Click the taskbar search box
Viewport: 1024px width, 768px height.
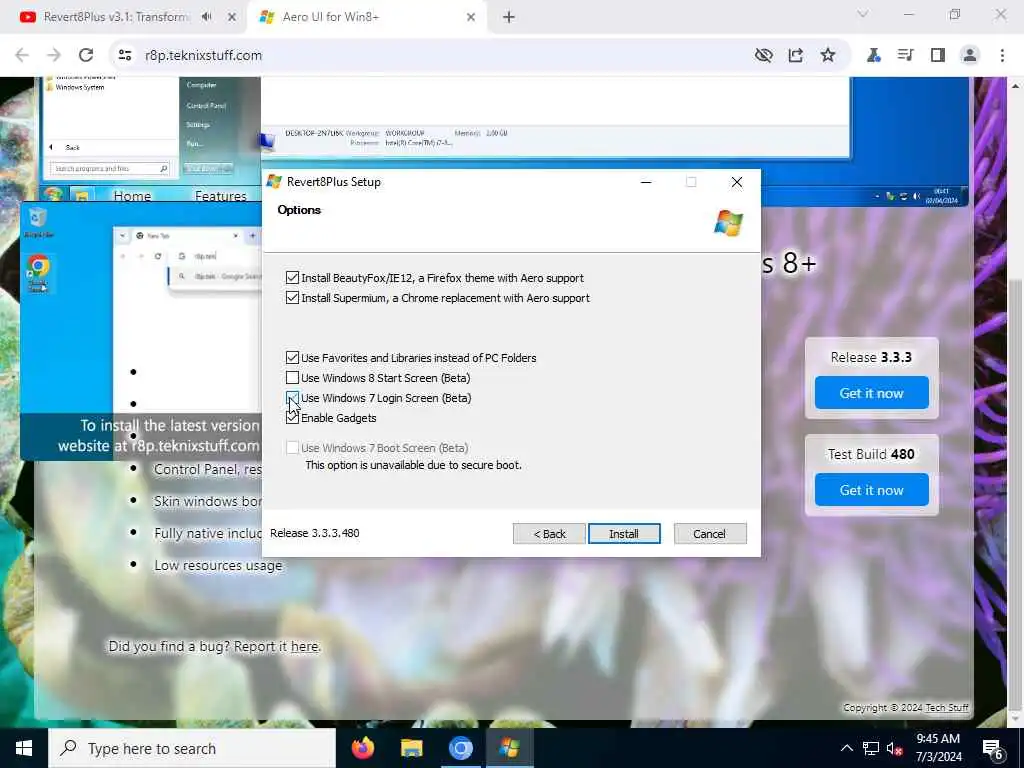[x=192, y=748]
